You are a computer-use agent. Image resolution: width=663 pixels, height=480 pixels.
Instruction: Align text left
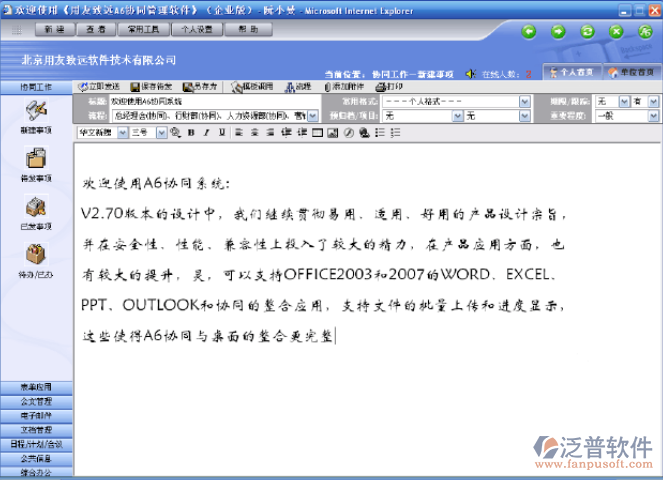coord(239,133)
